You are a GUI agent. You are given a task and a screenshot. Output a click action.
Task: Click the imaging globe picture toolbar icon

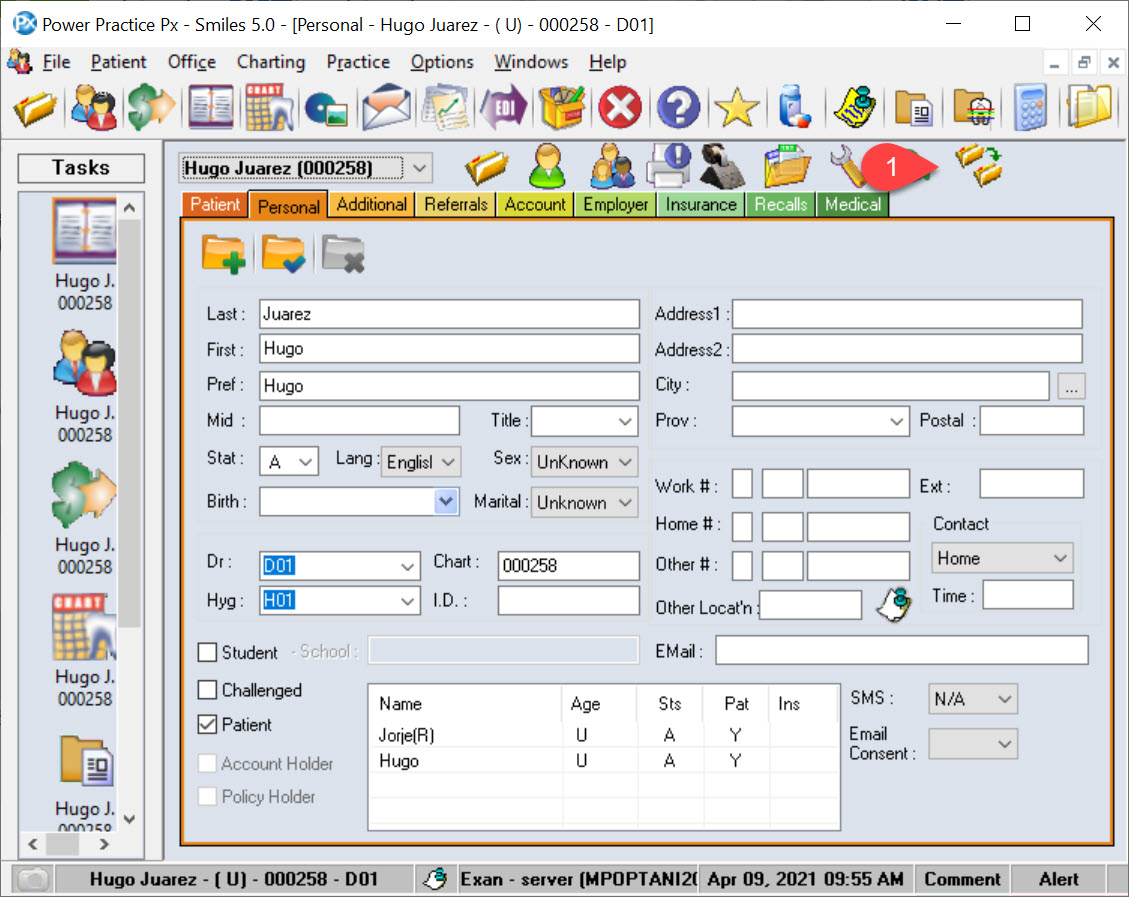tap(326, 109)
